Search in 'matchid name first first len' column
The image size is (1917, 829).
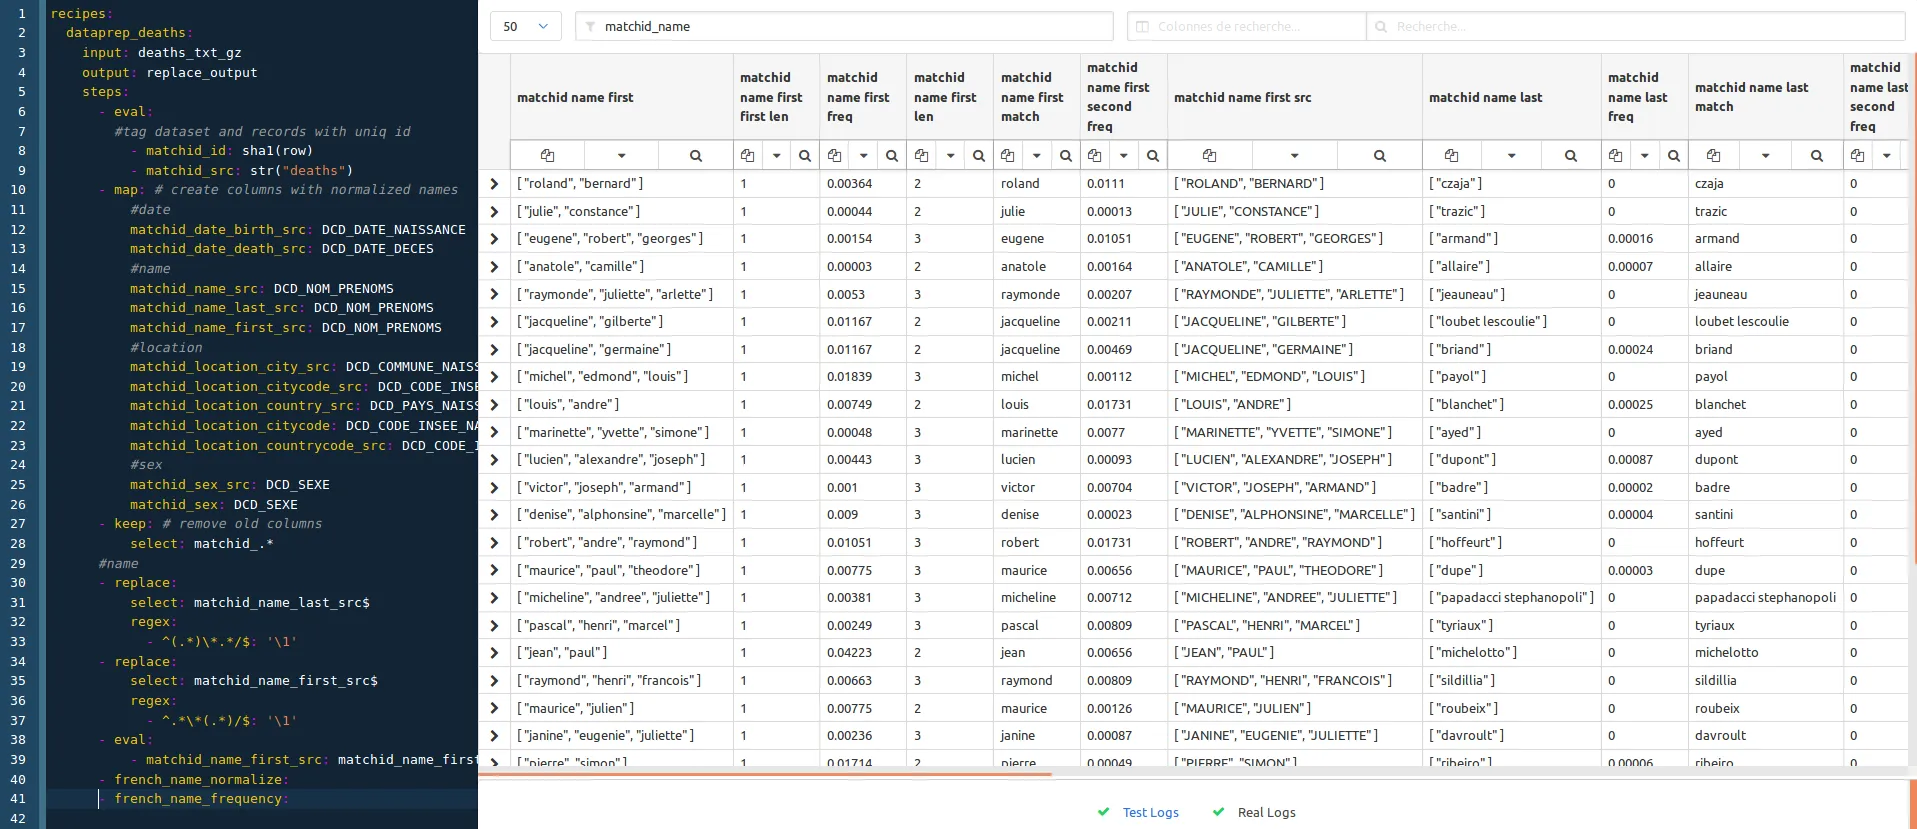[x=805, y=155]
